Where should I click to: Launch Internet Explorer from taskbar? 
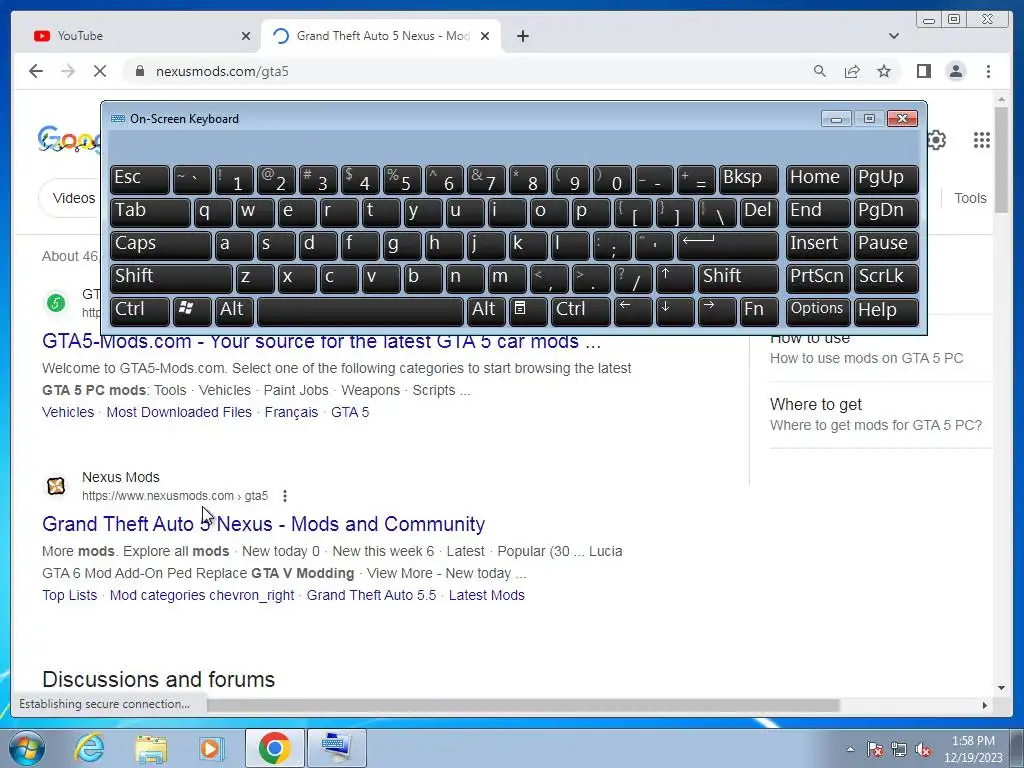pos(89,748)
